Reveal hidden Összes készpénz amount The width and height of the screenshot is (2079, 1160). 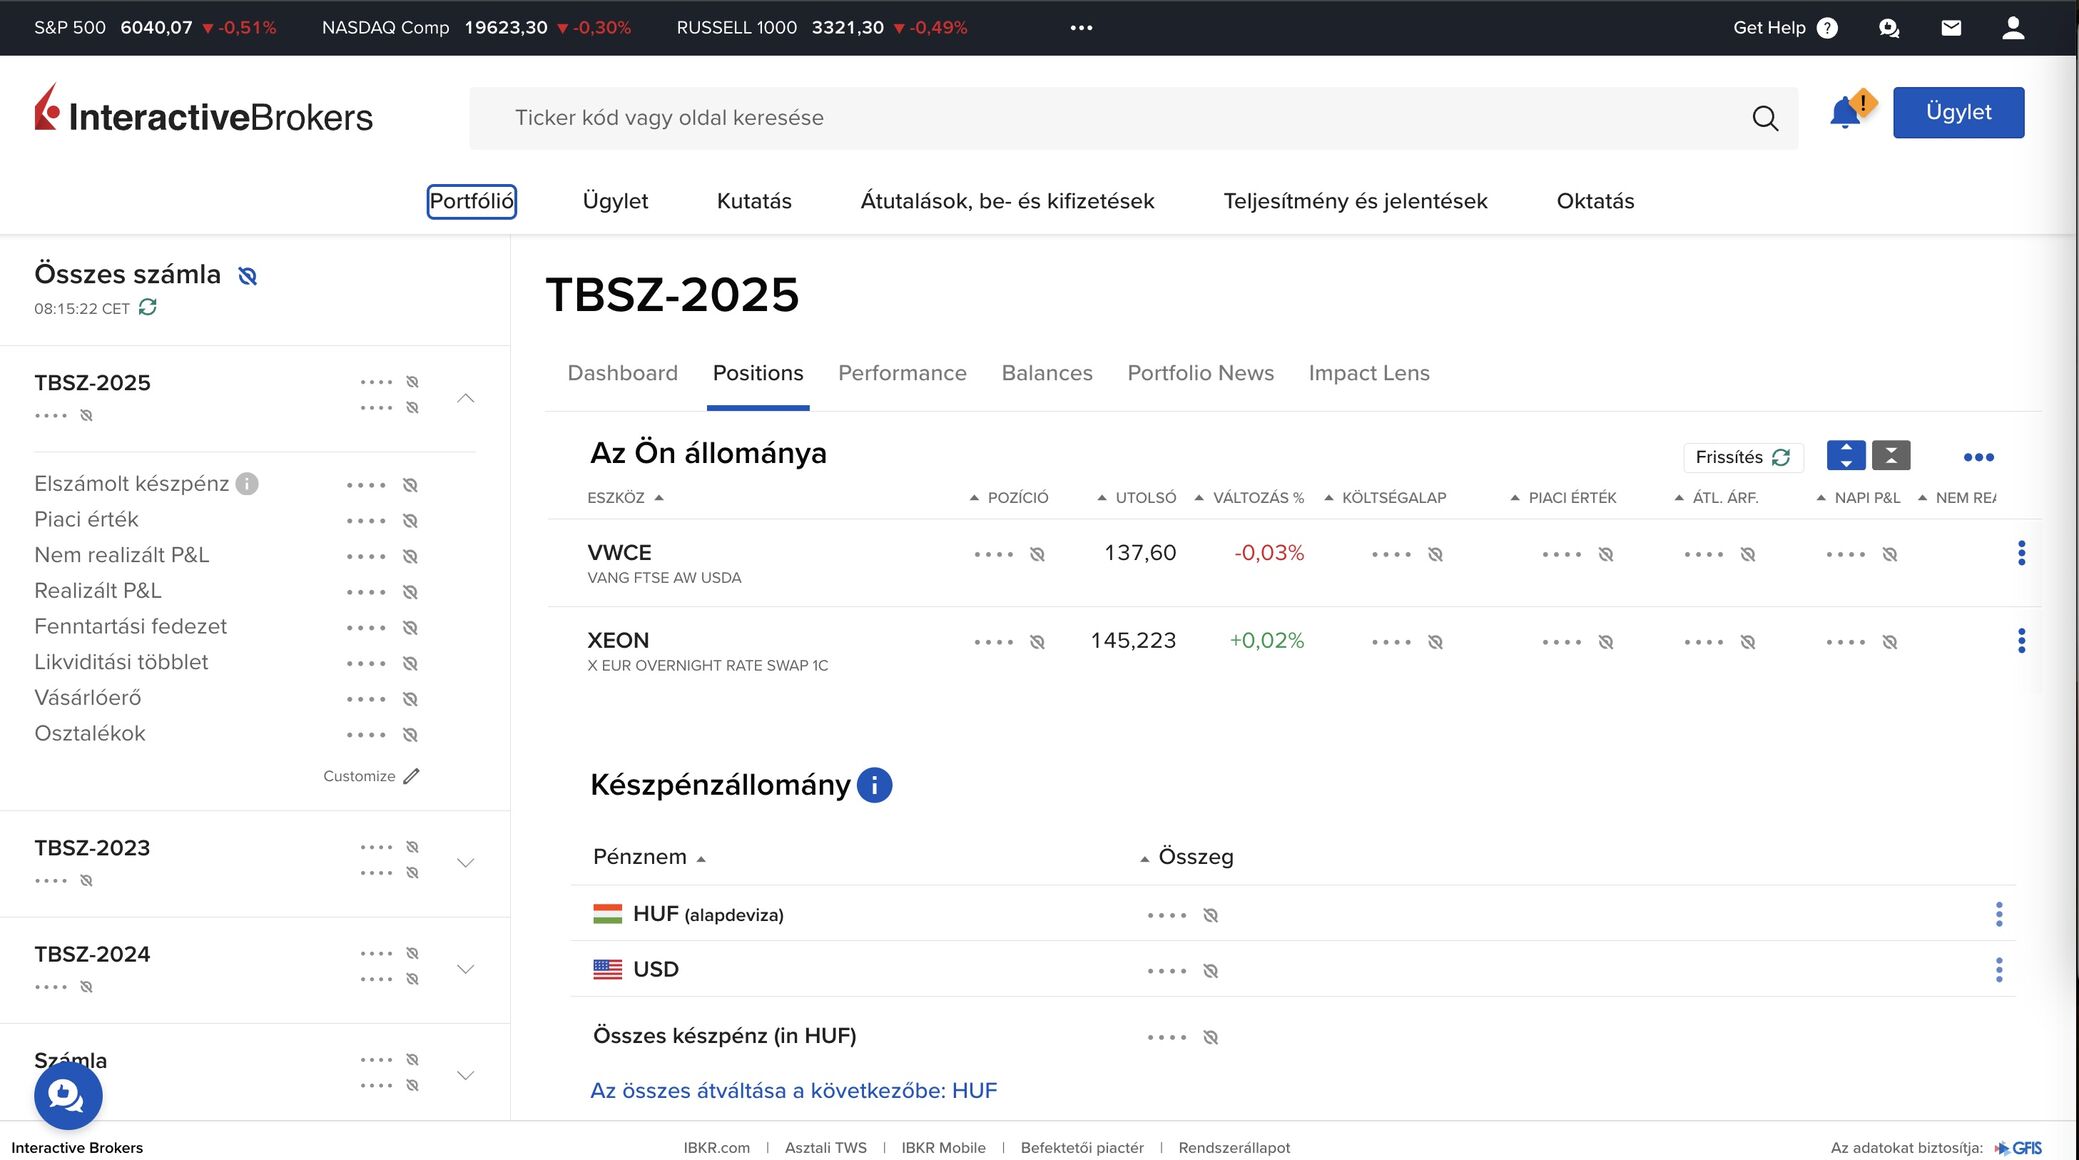pyautogui.click(x=1210, y=1037)
